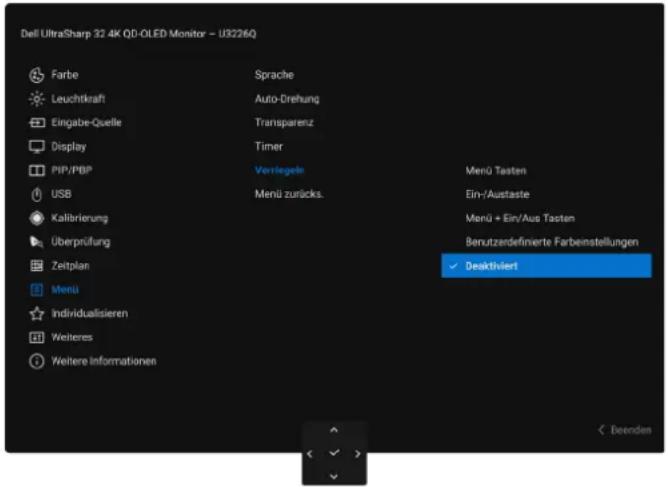Viewport: 668px width, 487px height.
Task: Click the Zeitplan calendar icon
Action: coord(37,266)
